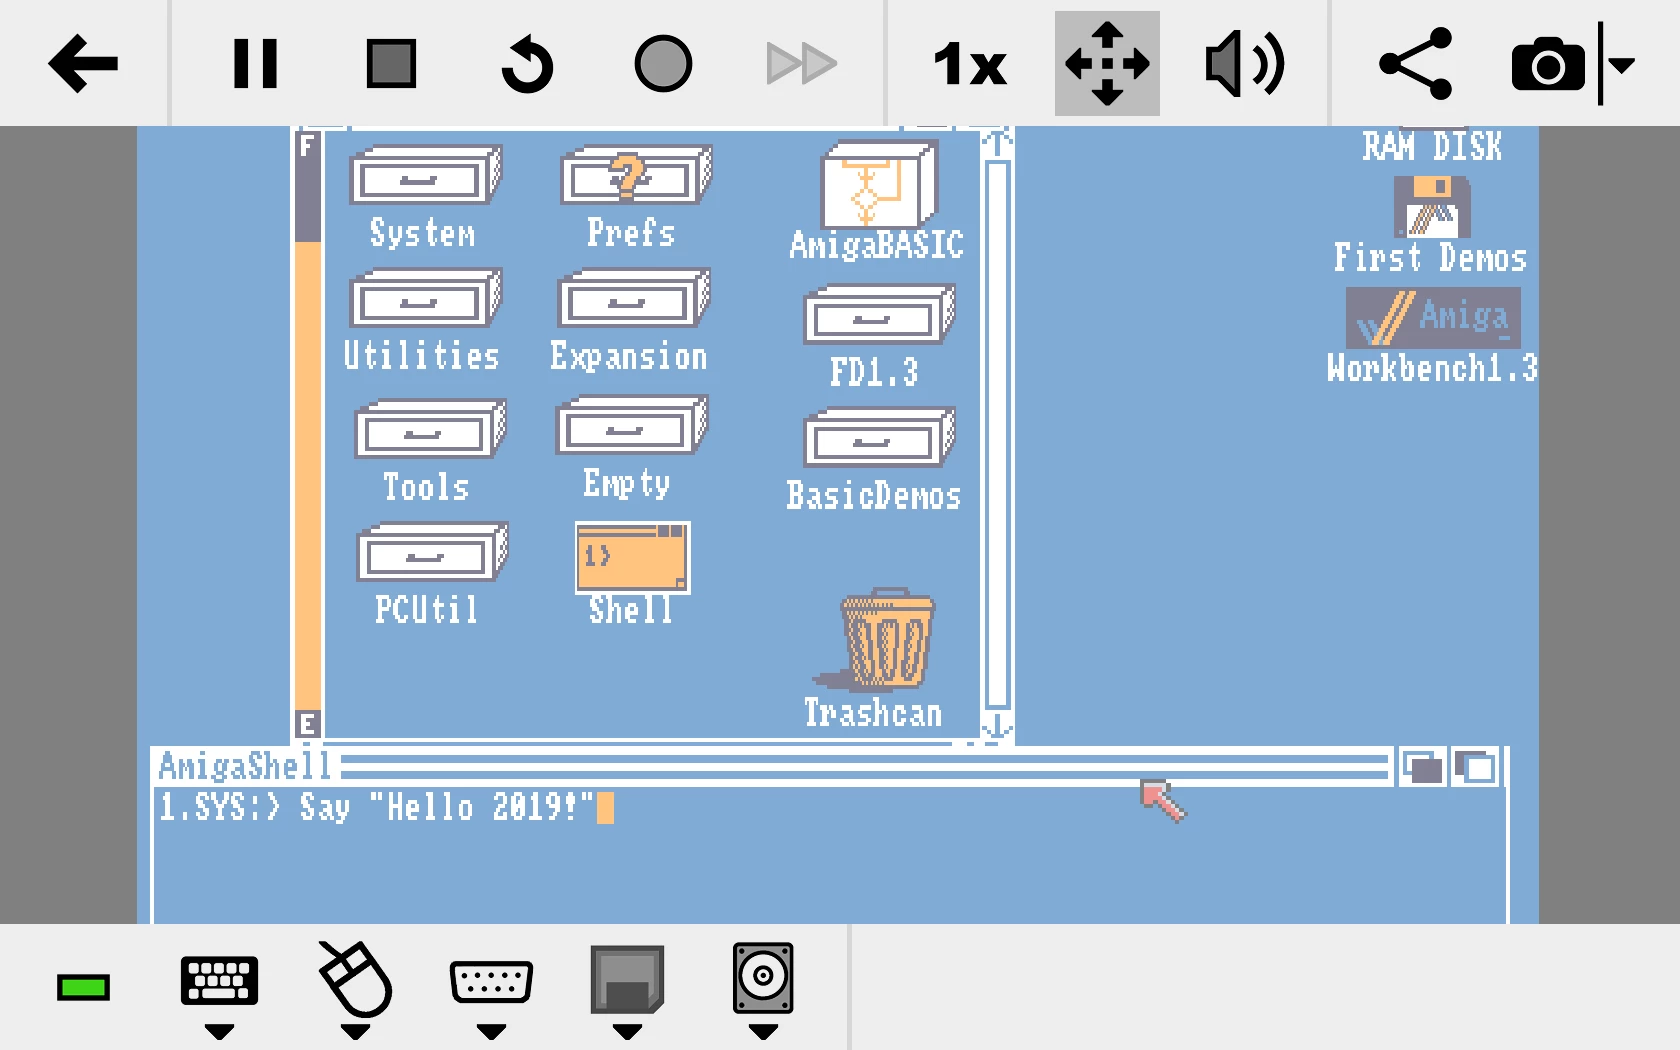
Task: Stop the emulator with the square button
Action: [391, 64]
